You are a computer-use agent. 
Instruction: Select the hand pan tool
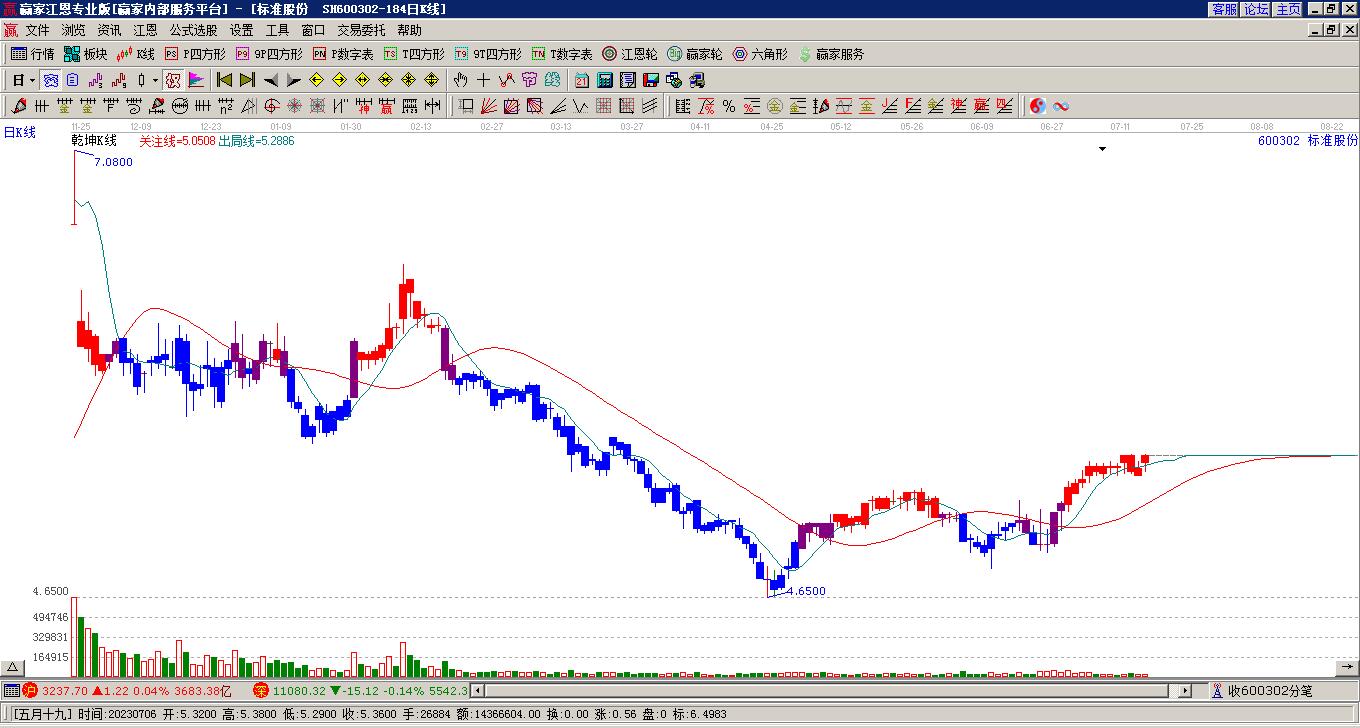[461, 80]
